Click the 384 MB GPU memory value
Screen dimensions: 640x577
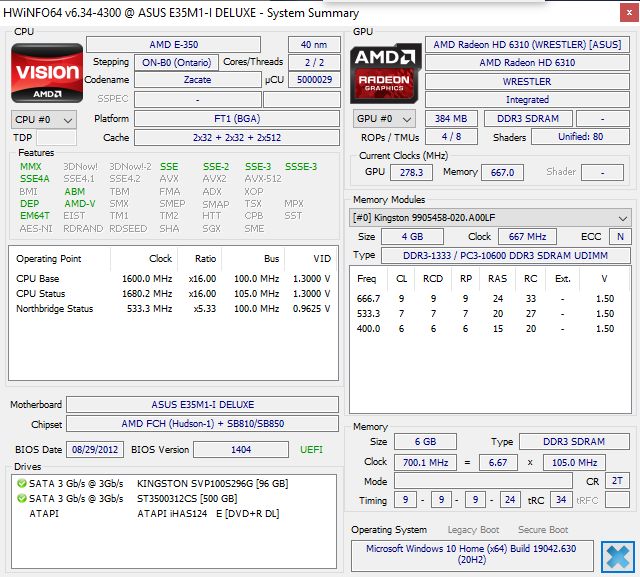pyautogui.click(x=451, y=119)
